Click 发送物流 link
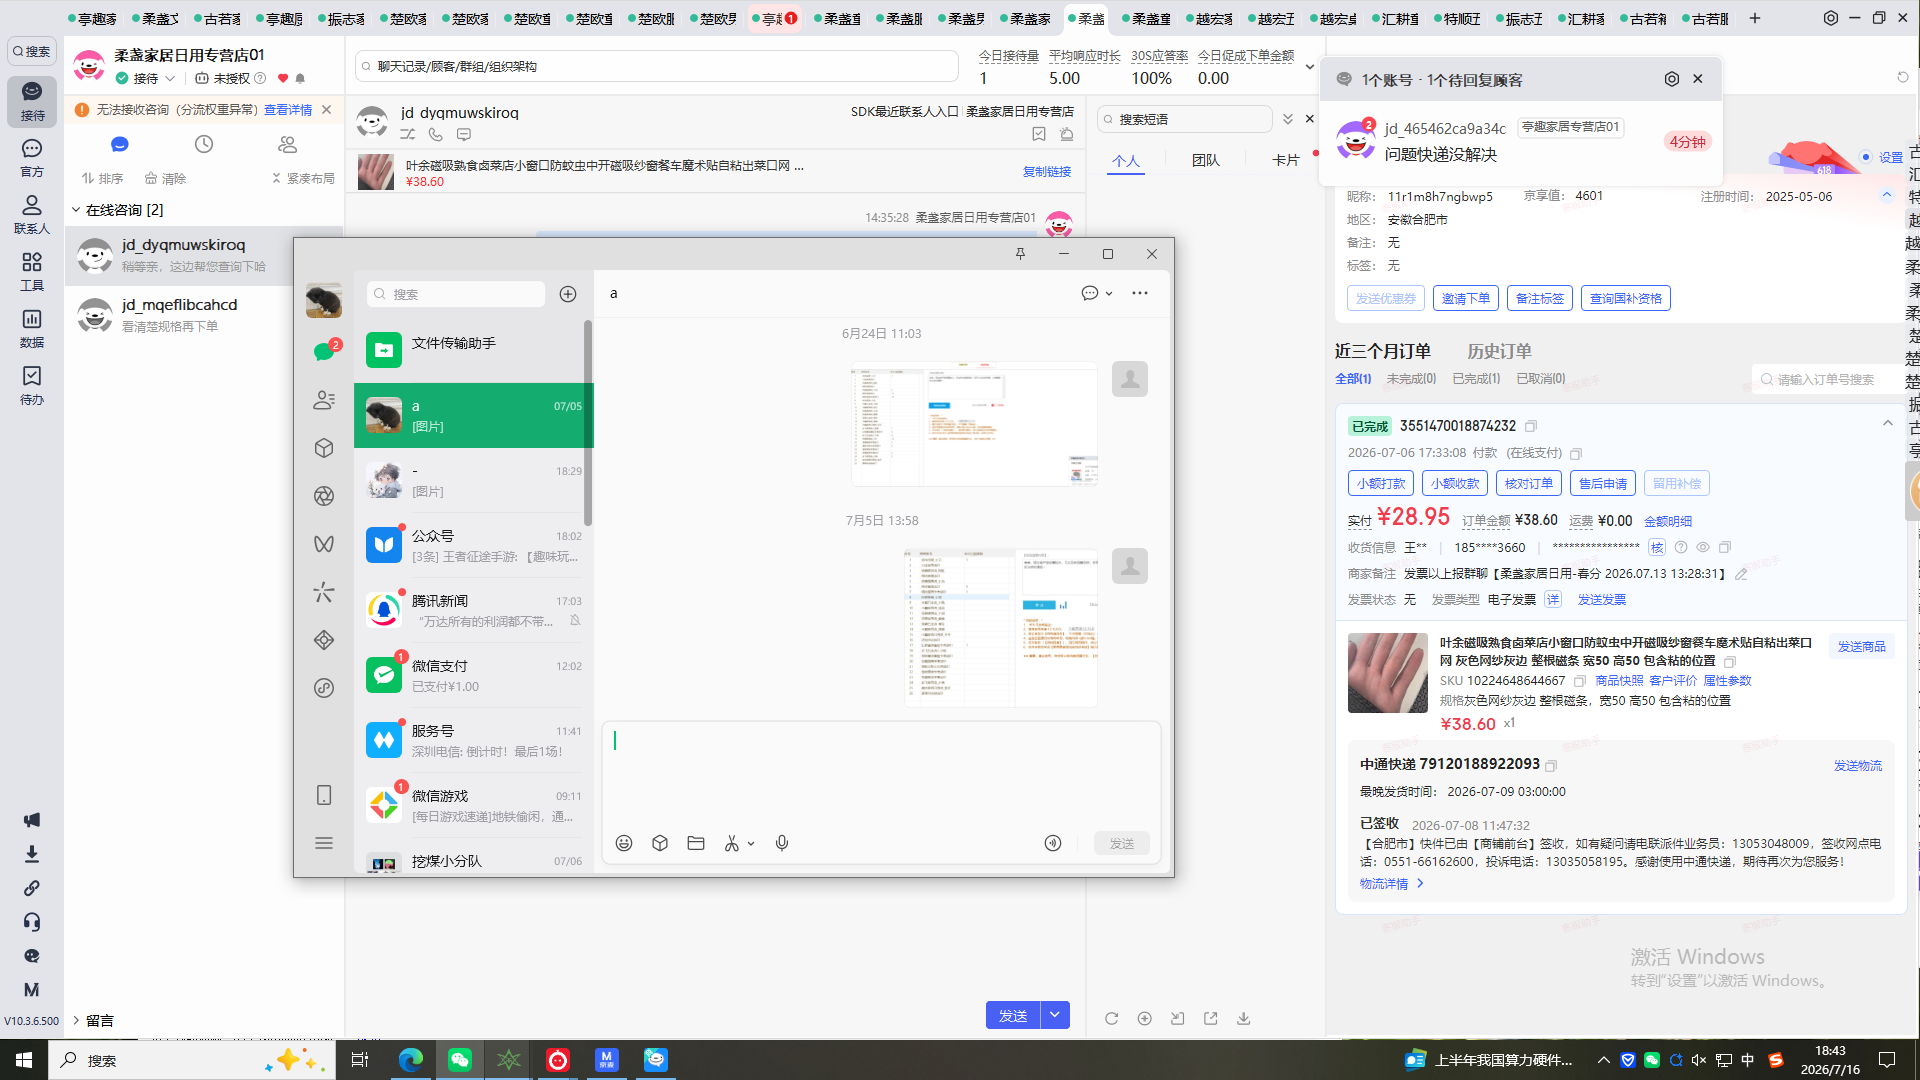This screenshot has width=1920, height=1080. click(x=1857, y=765)
